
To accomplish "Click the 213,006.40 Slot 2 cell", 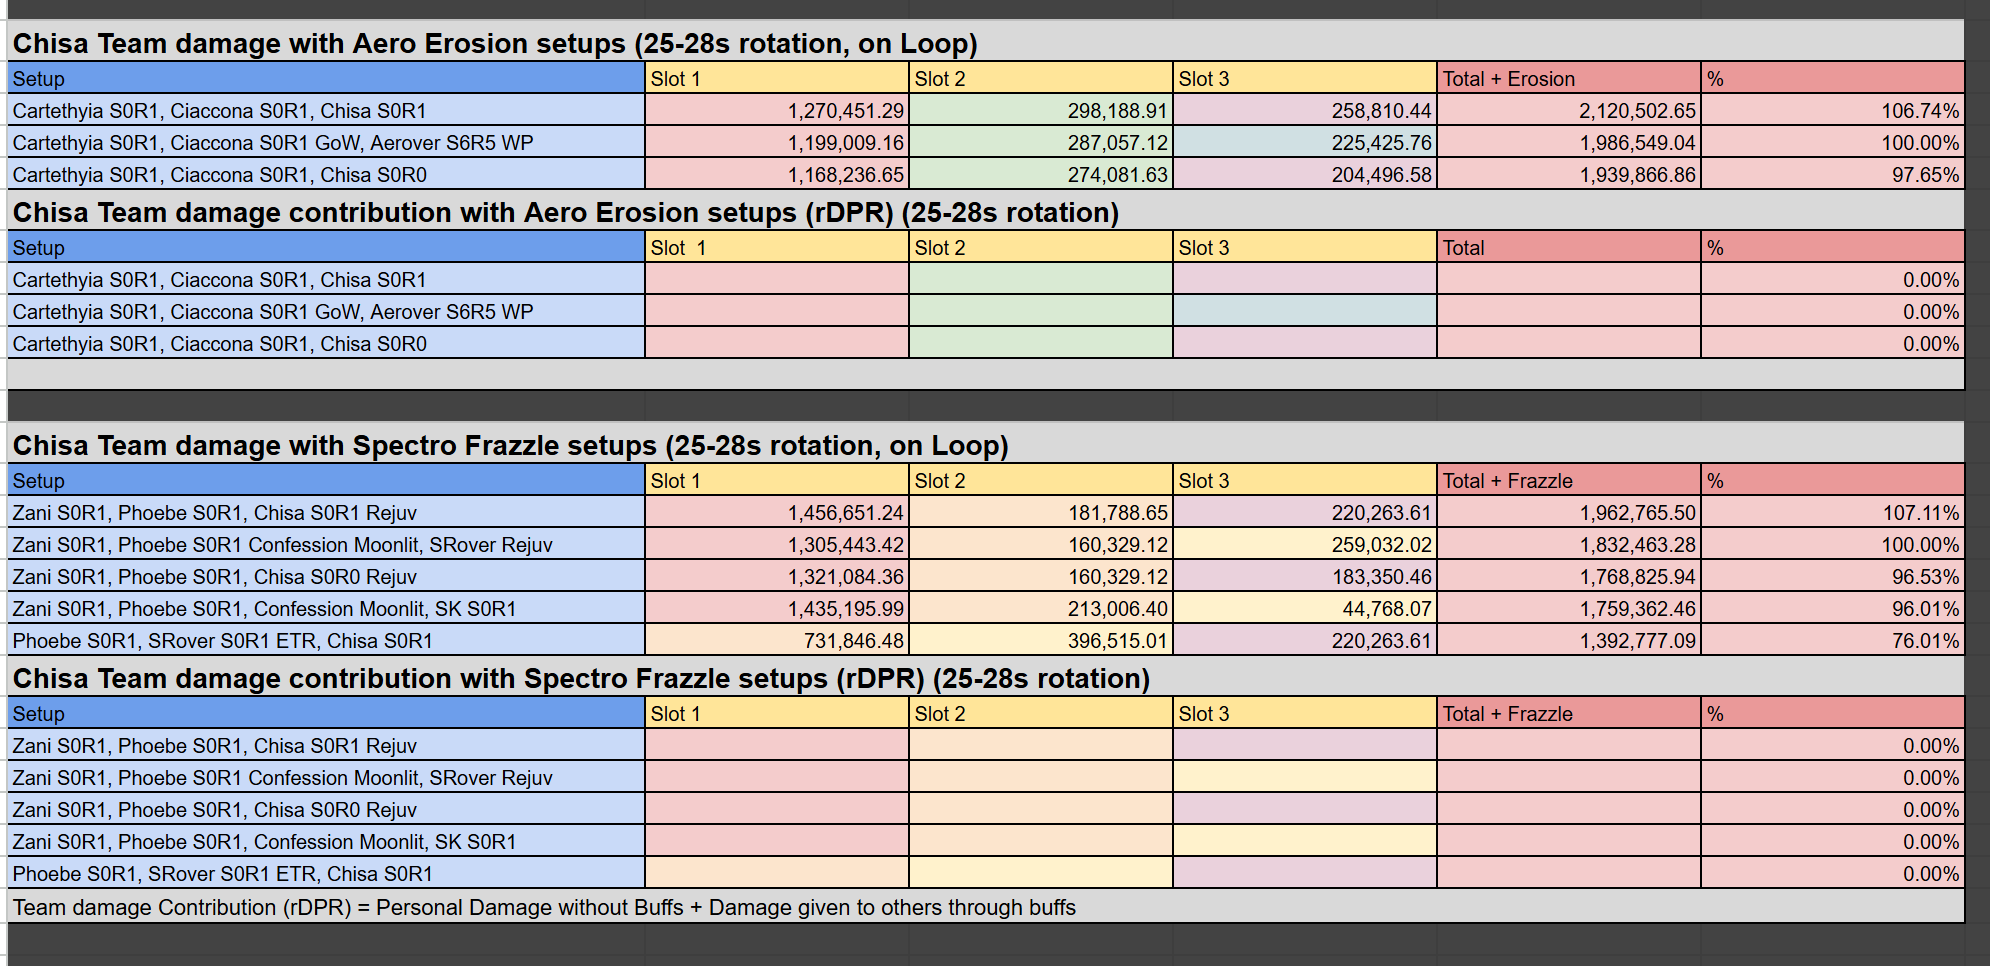I will tap(1041, 608).
